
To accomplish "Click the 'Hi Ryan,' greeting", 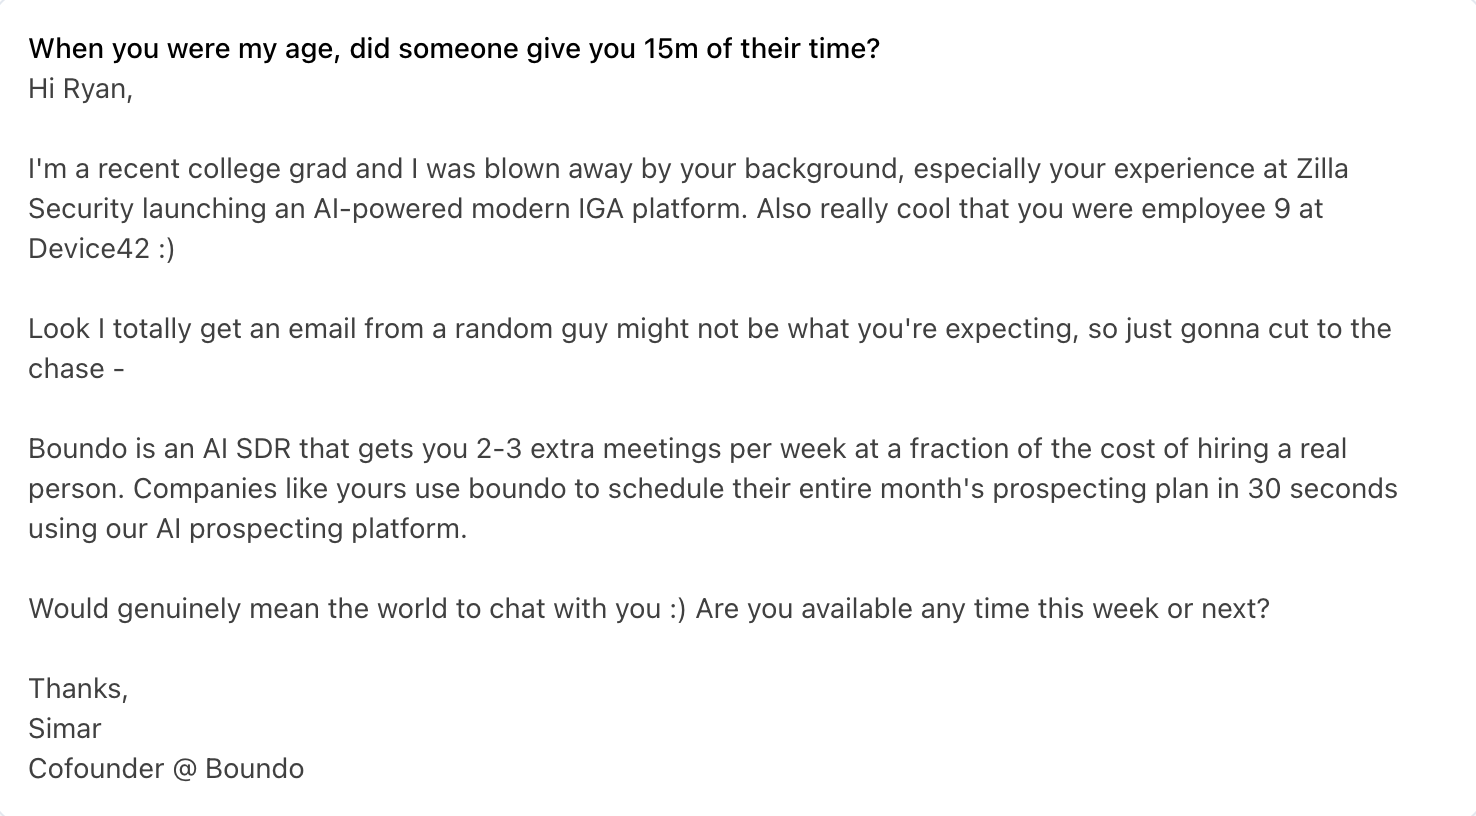I will coord(80,89).
